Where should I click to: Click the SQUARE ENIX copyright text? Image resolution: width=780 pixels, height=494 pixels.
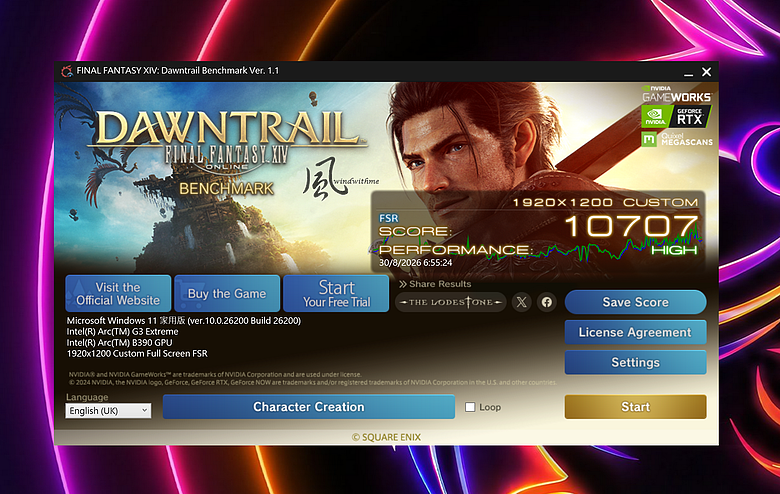(387, 437)
